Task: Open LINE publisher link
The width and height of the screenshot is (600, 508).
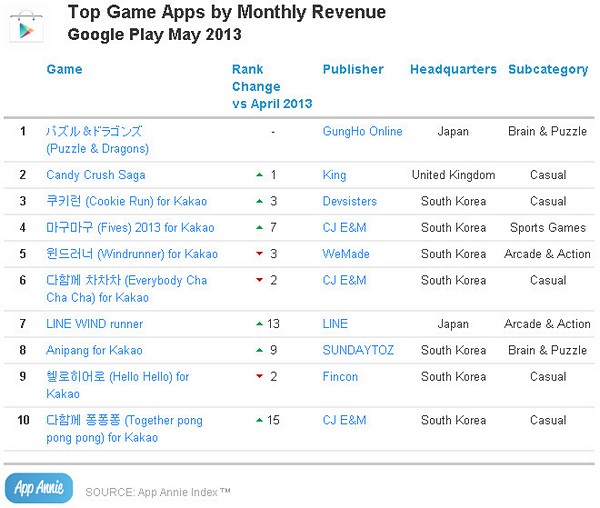Action: click(x=335, y=324)
